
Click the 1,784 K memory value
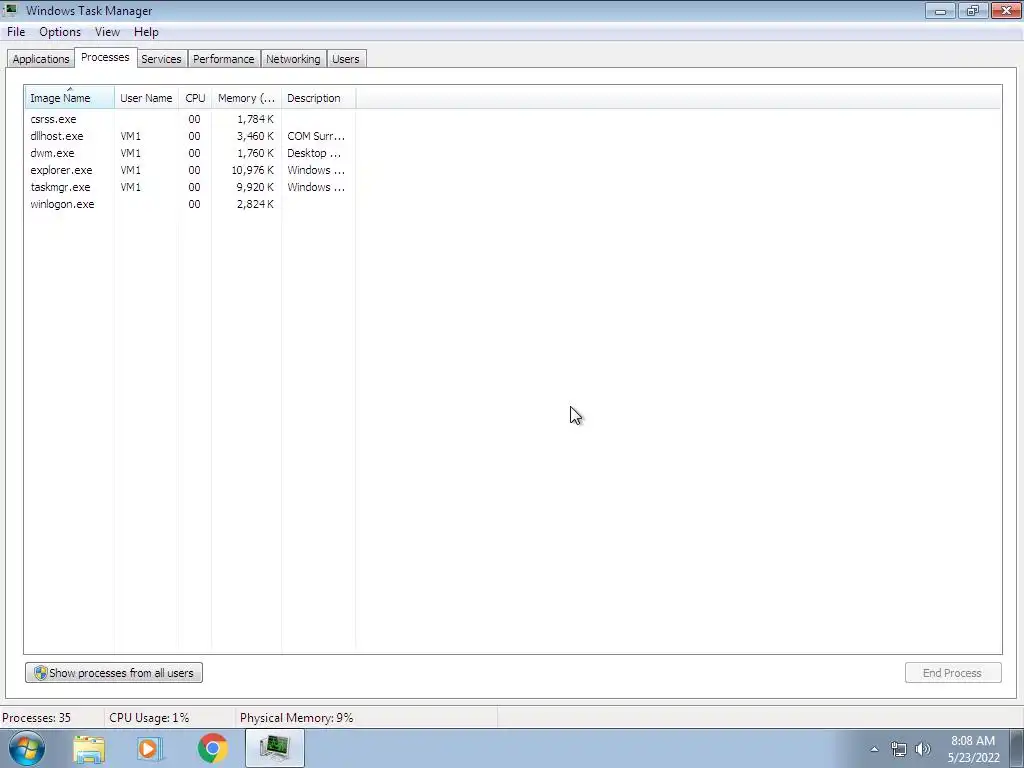click(255, 119)
